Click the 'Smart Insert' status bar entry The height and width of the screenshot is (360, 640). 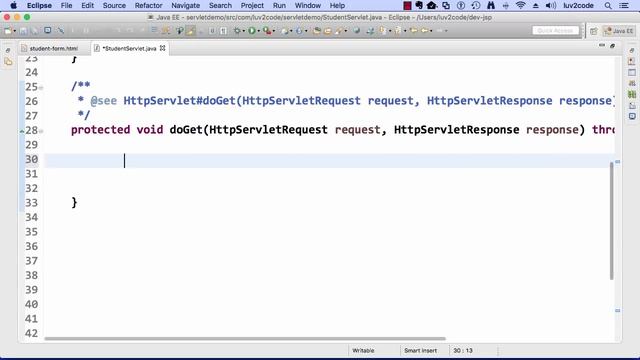coord(420,351)
